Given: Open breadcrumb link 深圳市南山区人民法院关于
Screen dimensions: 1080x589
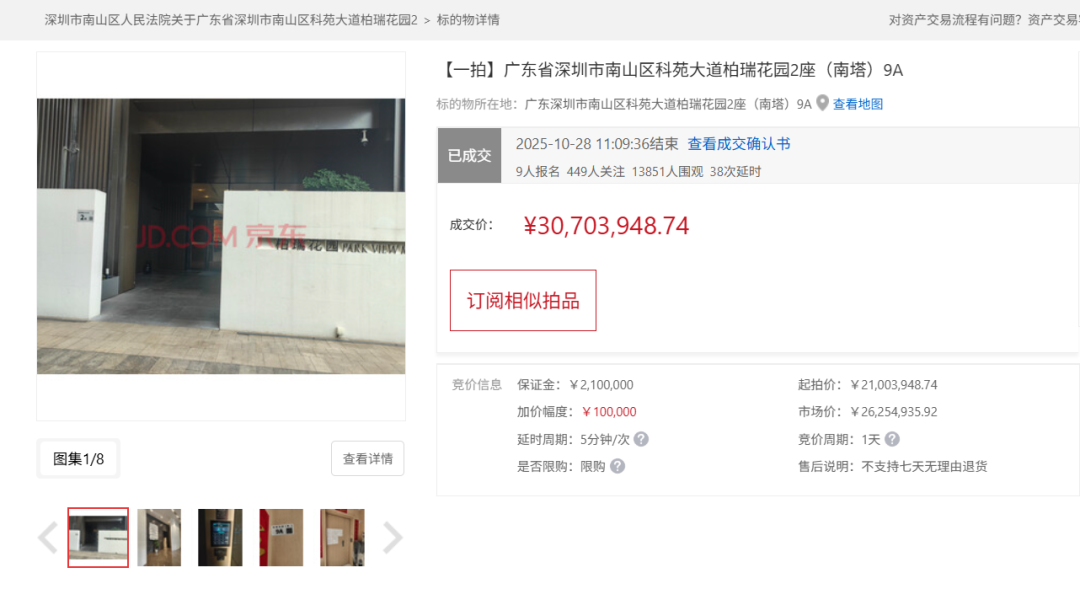Looking at the screenshot, I should [231, 20].
